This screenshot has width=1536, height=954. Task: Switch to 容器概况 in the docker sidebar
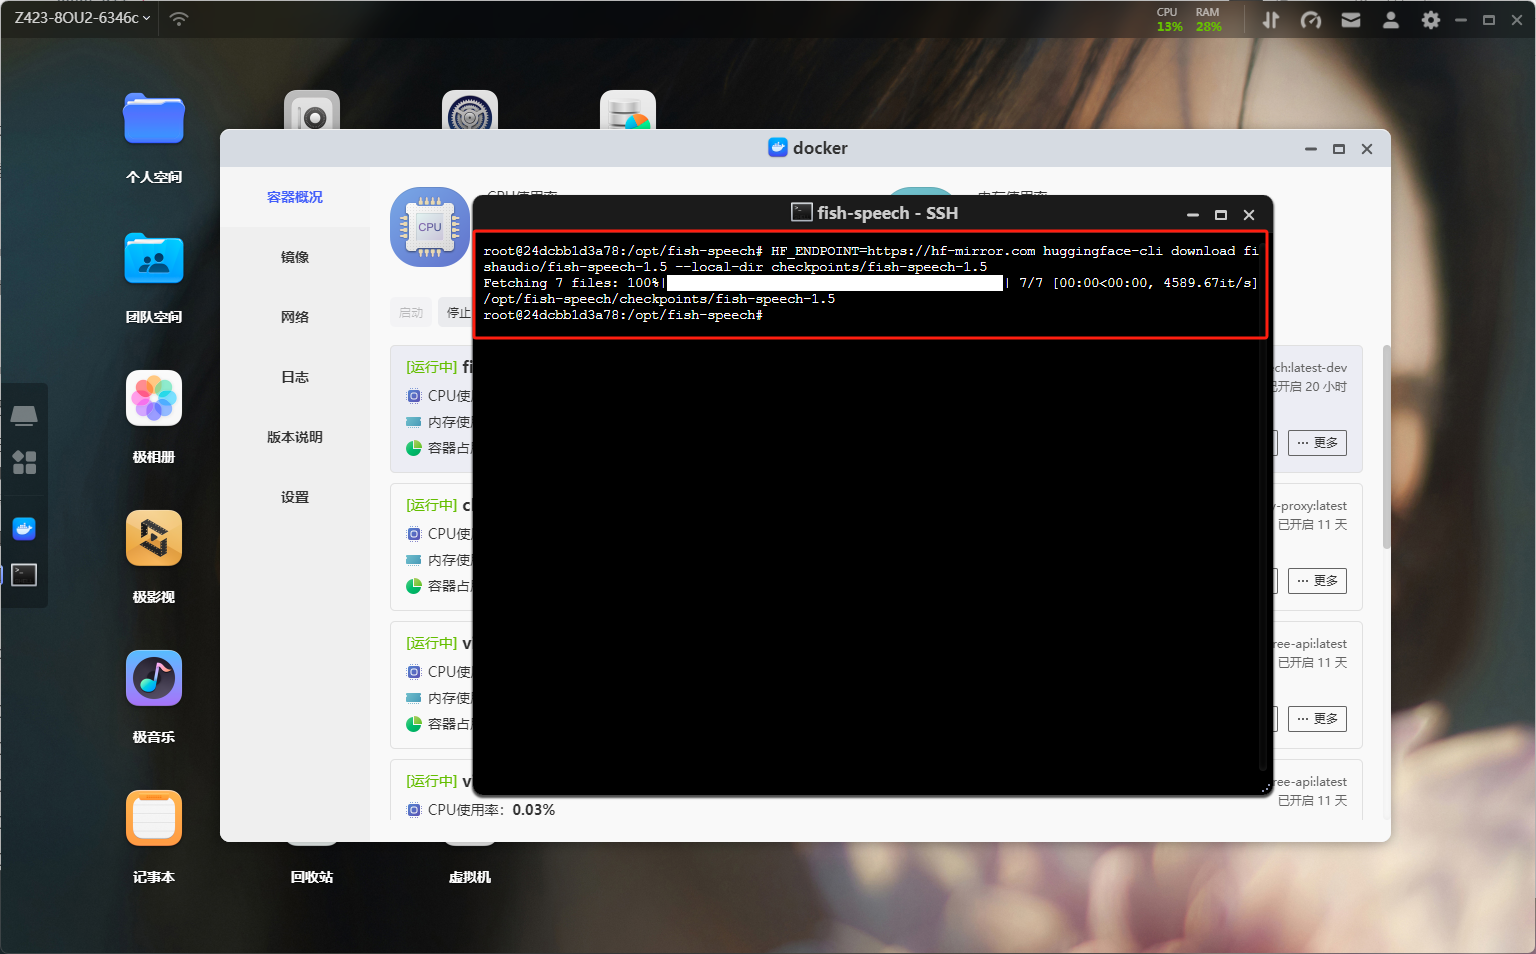point(295,197)
